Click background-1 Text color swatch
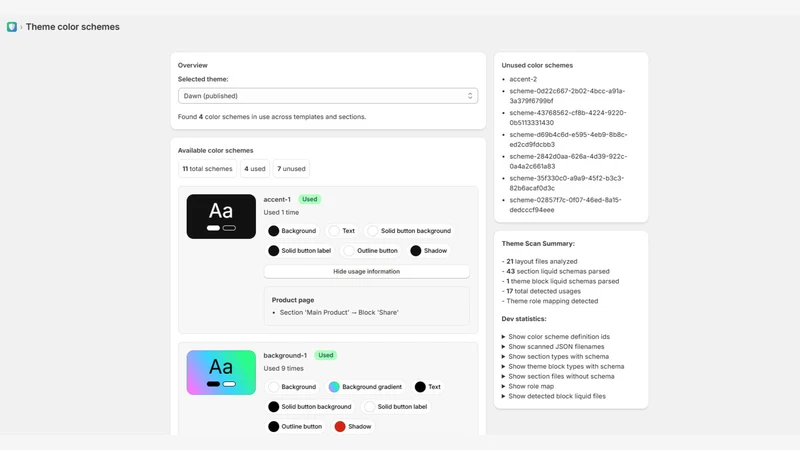The width and height of the screenshot is (800, 450). tap(420, 387)
